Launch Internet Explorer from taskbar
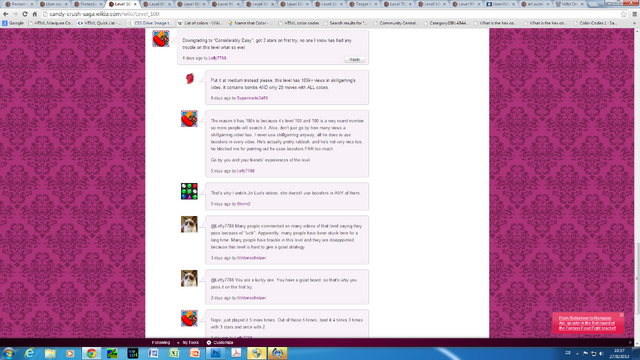 tap(29, 353)
